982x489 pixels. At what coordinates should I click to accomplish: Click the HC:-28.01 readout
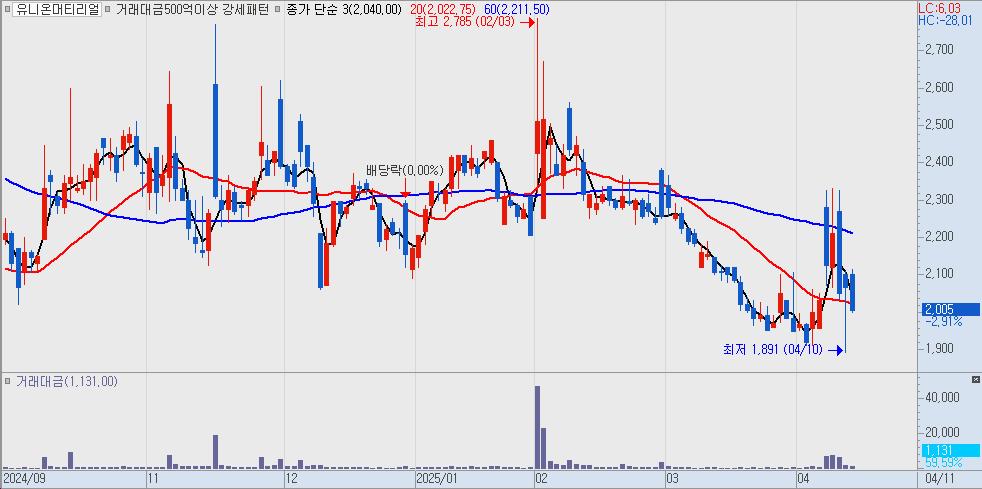point(947,21)
